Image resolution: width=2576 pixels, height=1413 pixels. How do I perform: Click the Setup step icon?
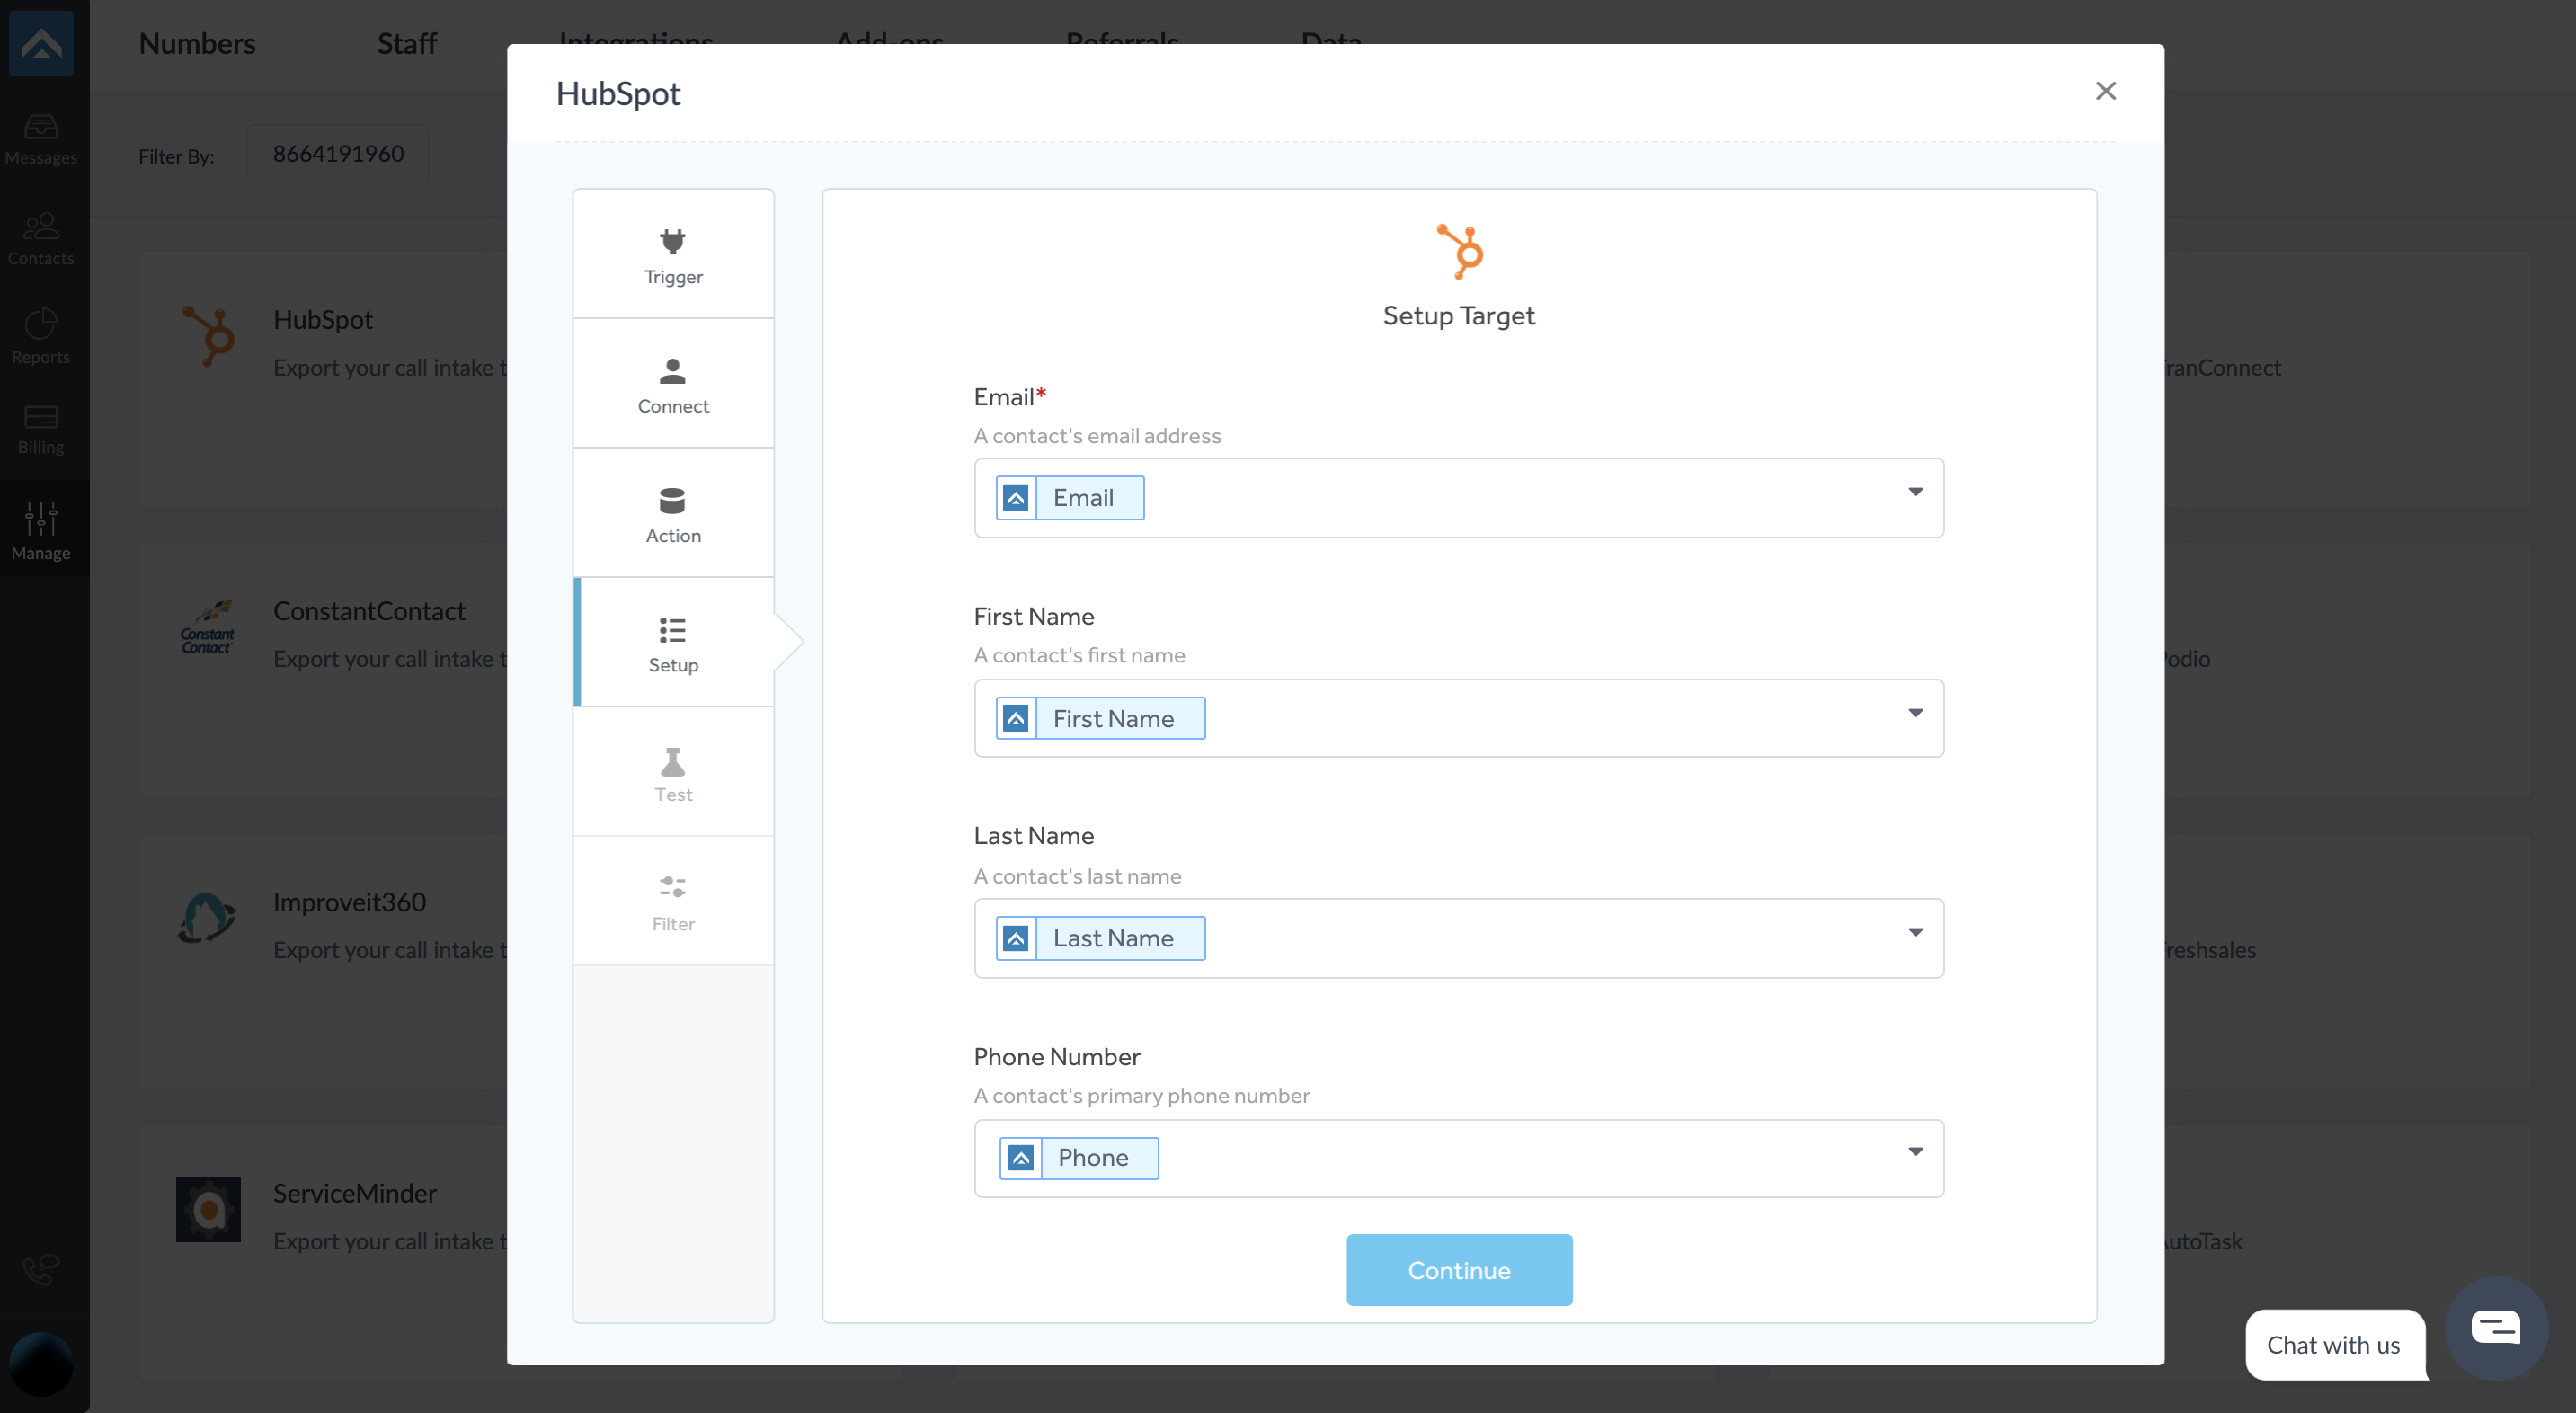[x=671, y=630]
